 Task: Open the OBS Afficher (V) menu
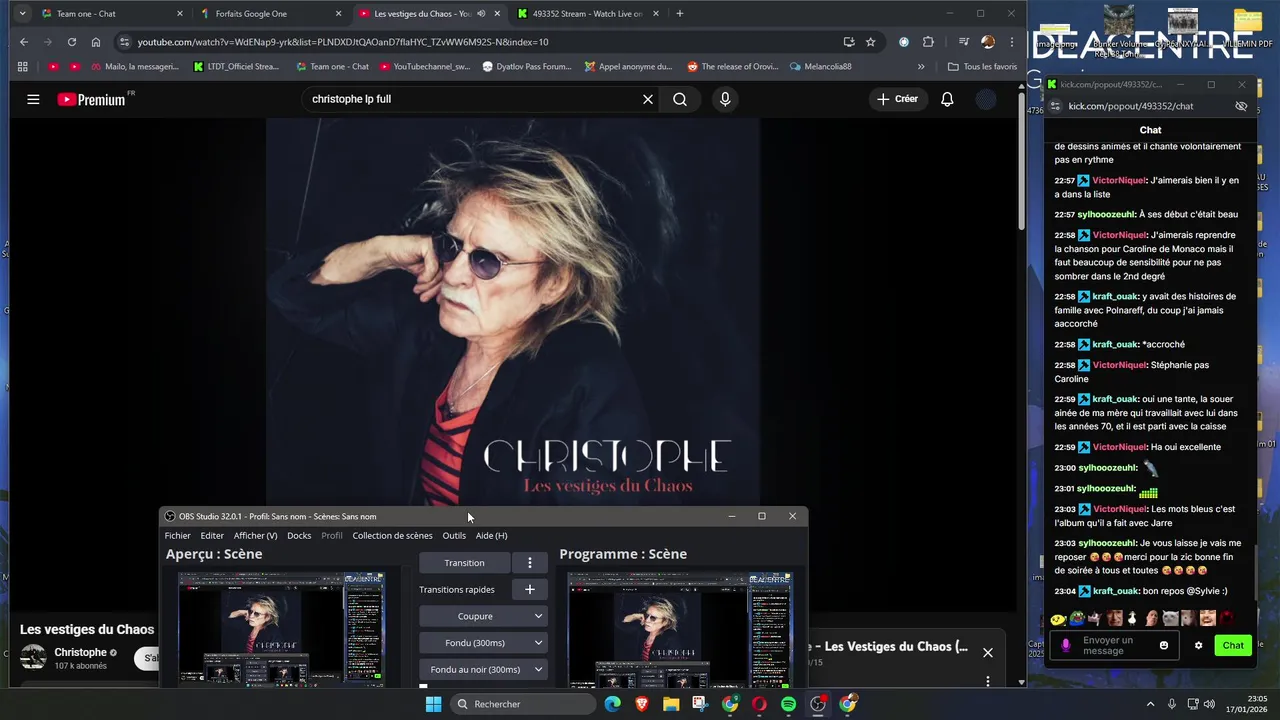(255, 536)
